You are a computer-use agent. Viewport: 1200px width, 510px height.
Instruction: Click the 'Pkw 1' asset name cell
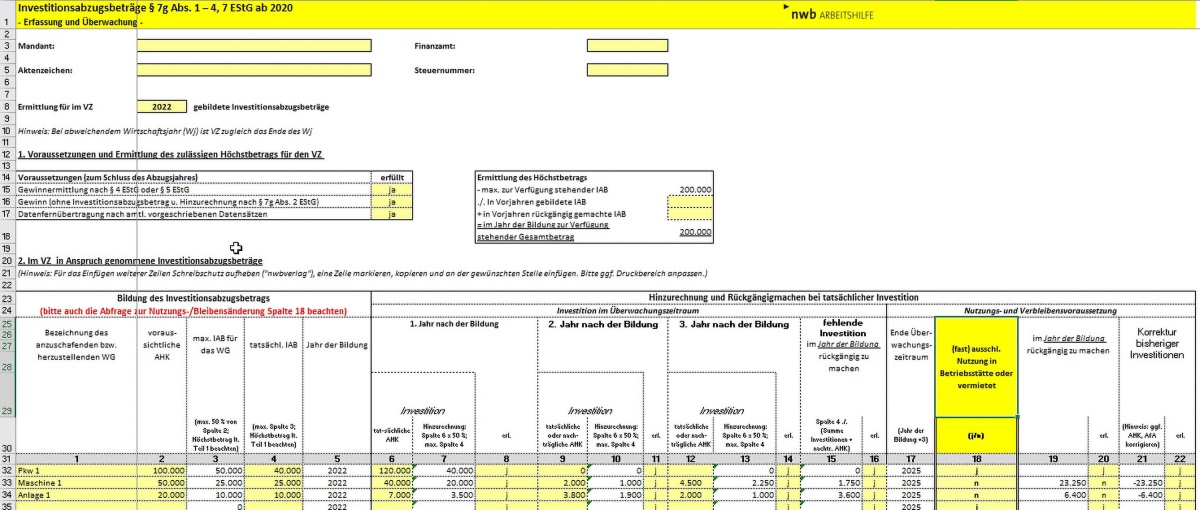pyautogui.click(x=75, y=468)
